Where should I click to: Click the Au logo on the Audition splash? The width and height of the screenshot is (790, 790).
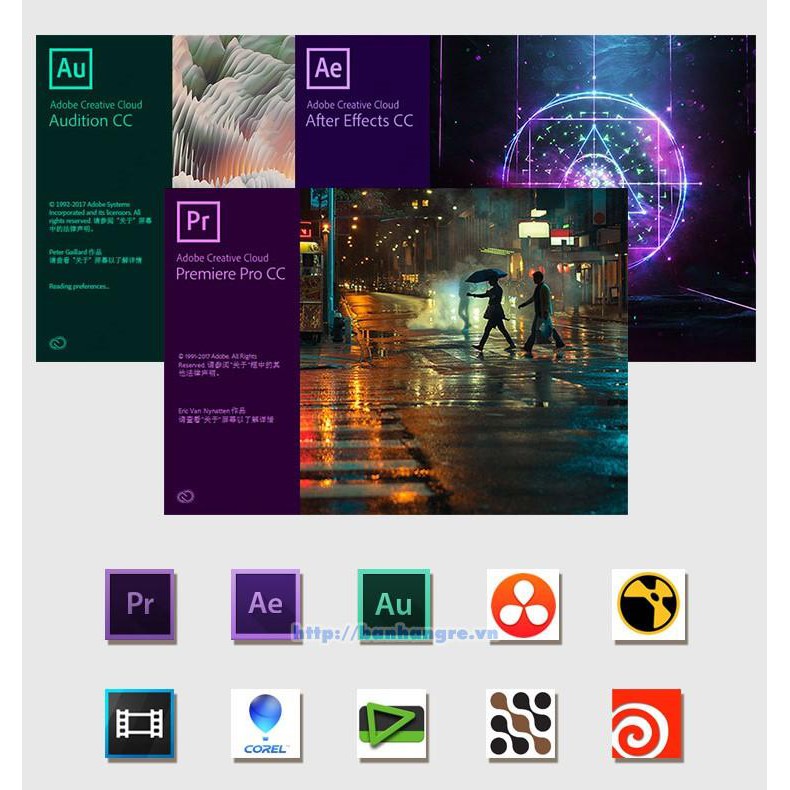(x=71, y=68)
